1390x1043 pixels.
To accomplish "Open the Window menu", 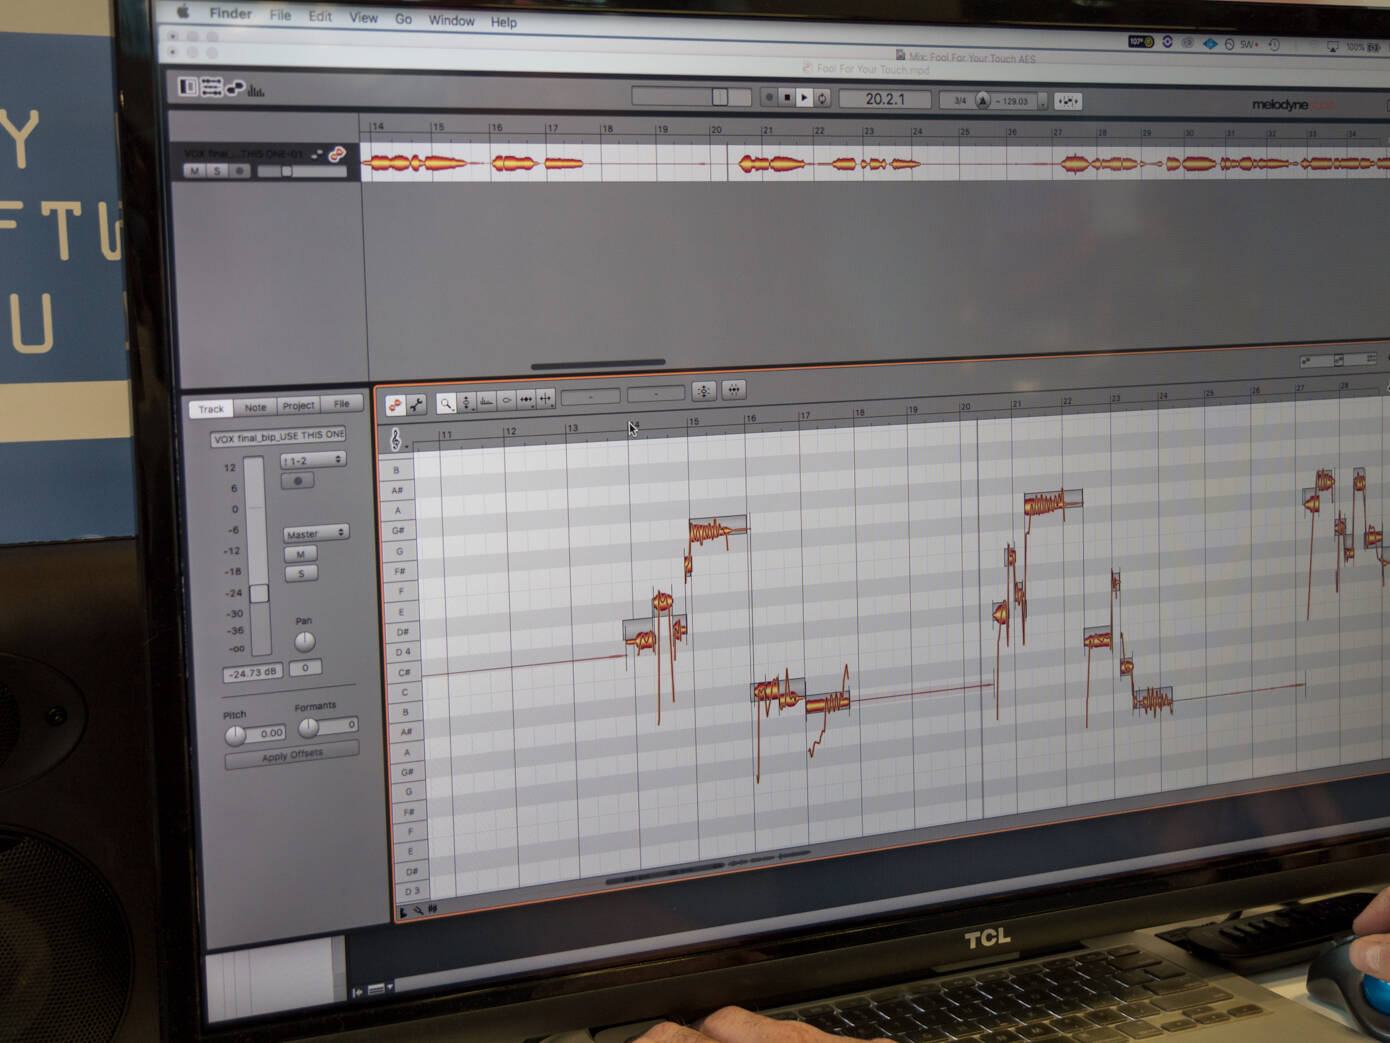I will 451,20.
